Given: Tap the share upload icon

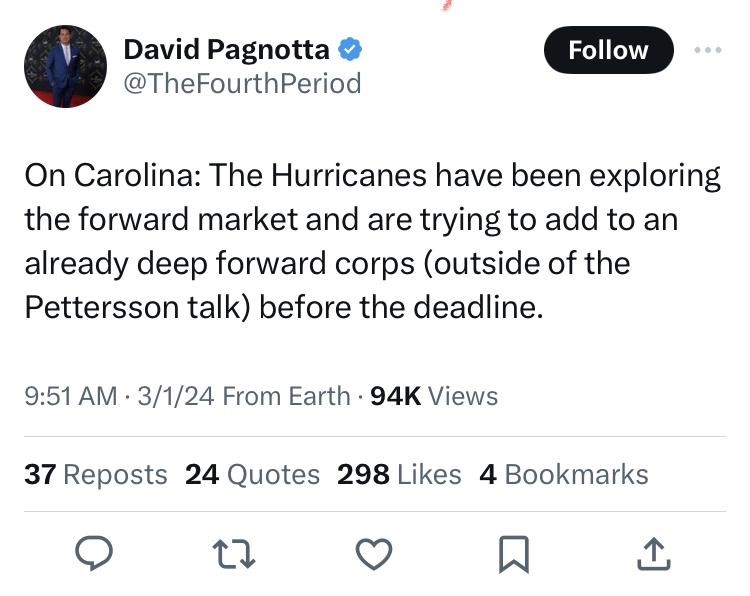Looking at the screenshot, I should point(652,553).
